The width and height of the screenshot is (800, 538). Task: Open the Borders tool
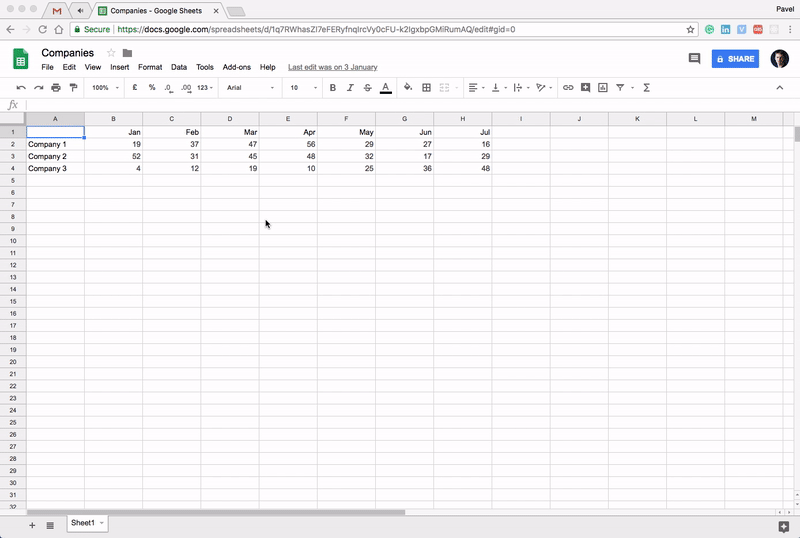(427, 88)
